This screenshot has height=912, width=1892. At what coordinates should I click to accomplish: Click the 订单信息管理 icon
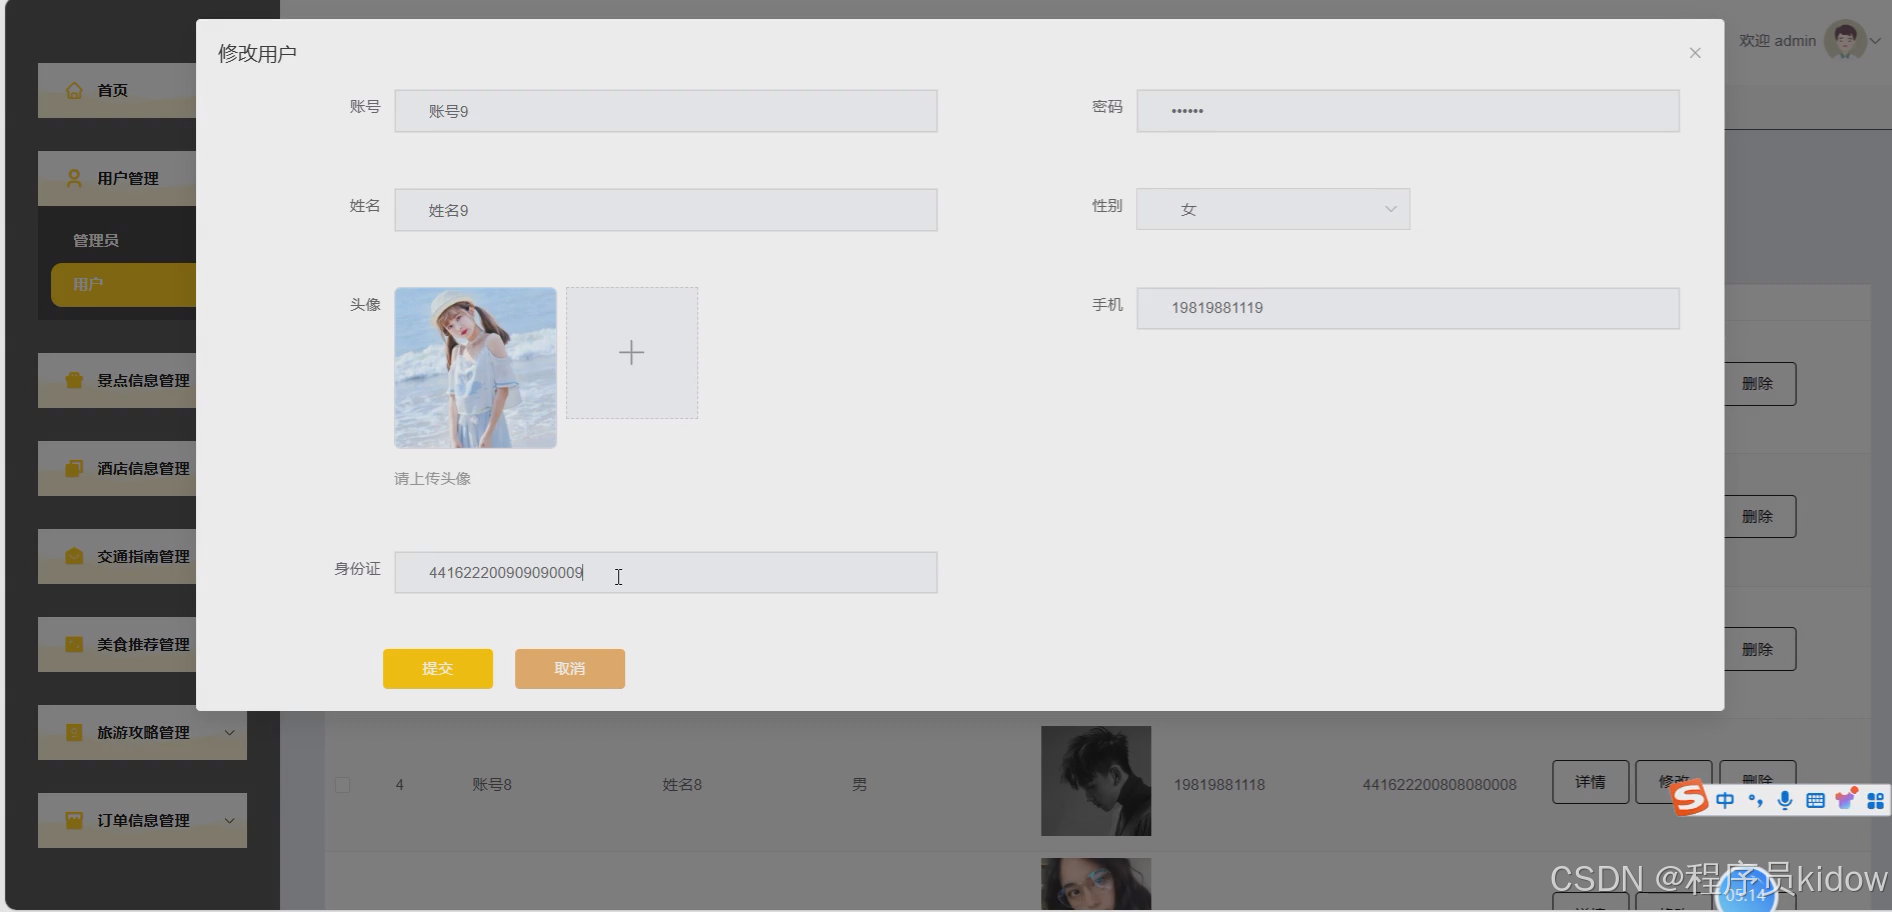click(x=74, y=820)
